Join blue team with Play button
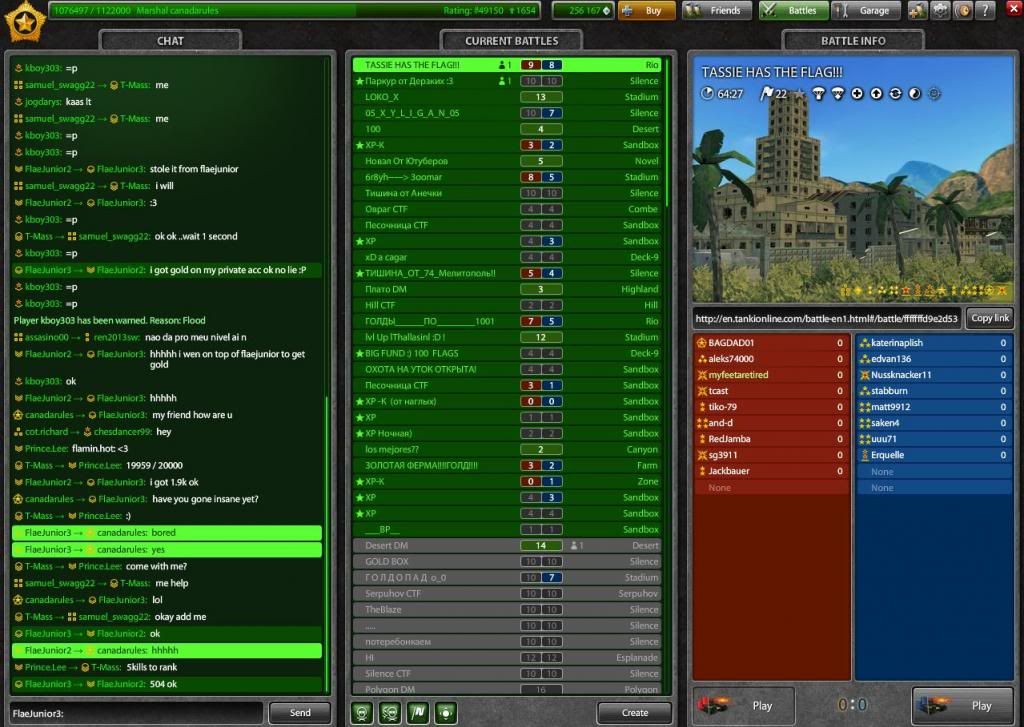Image resolution: width=1024 pixels, height=727 pixels. click(x=963, y=705)
